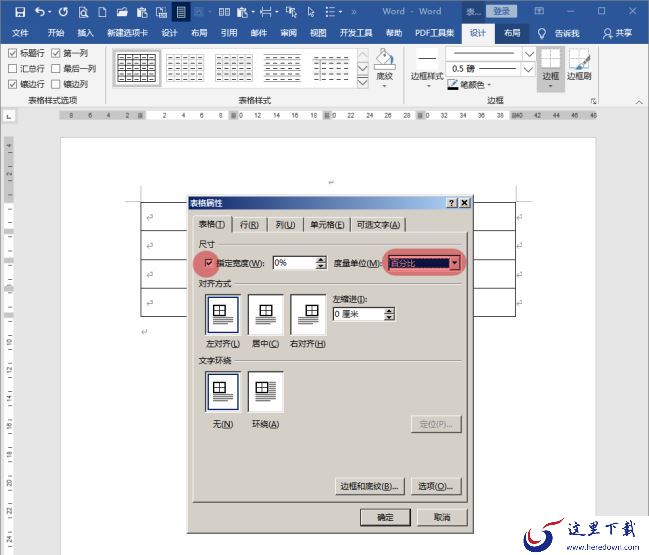Switch to the Row (行) dialog tab

tap(249, 225)
